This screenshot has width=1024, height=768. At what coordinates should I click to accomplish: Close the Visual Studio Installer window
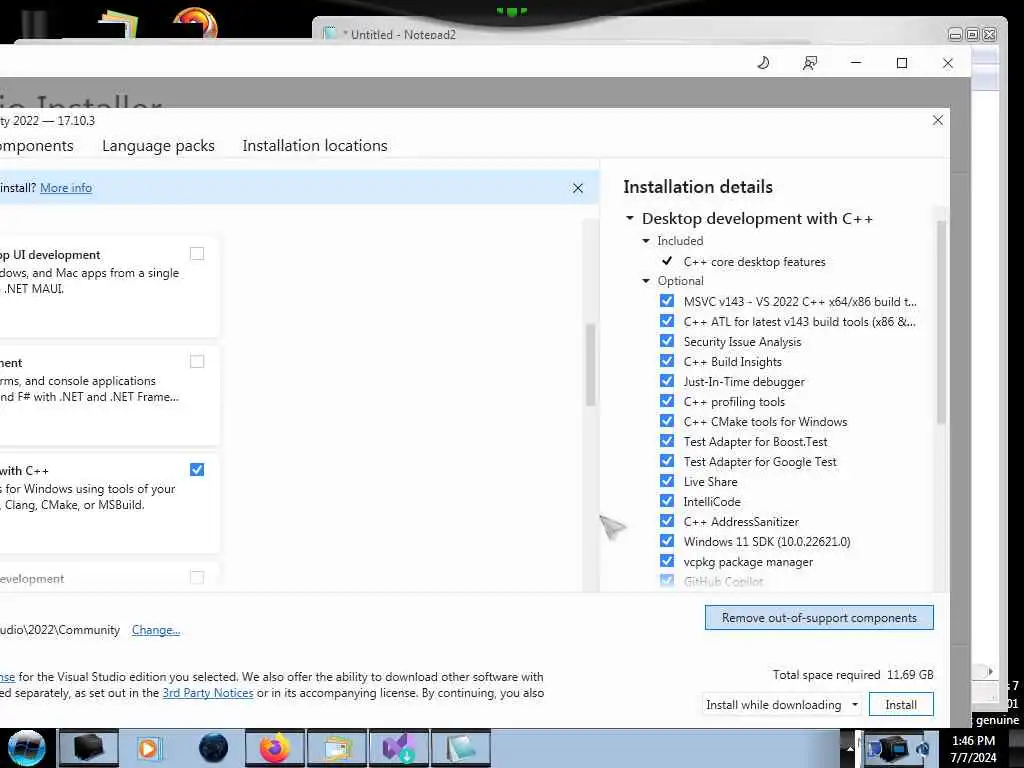(948, 63)
